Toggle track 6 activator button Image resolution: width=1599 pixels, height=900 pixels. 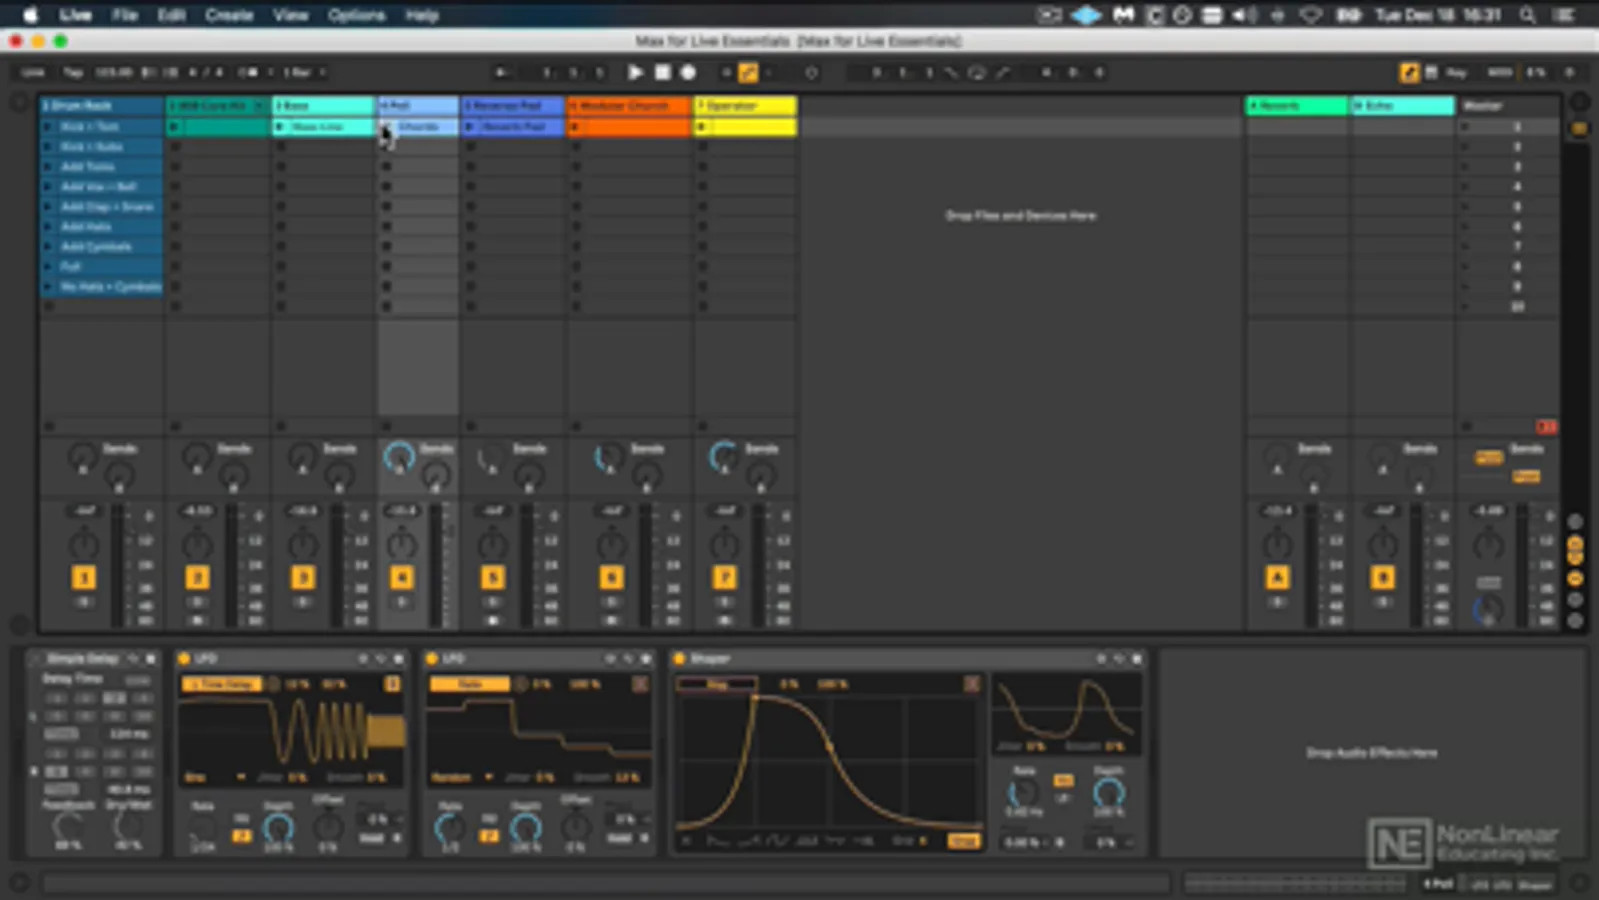(611, 577)
